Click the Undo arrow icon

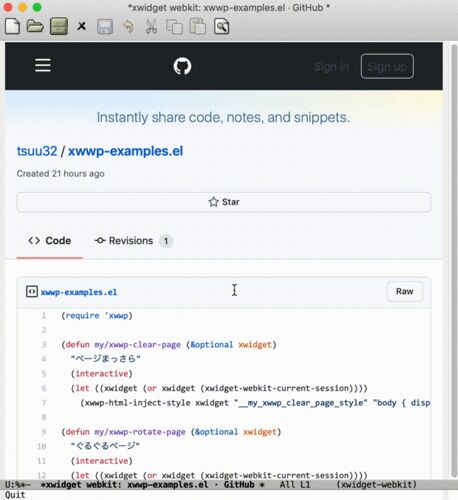click(128, 26)
